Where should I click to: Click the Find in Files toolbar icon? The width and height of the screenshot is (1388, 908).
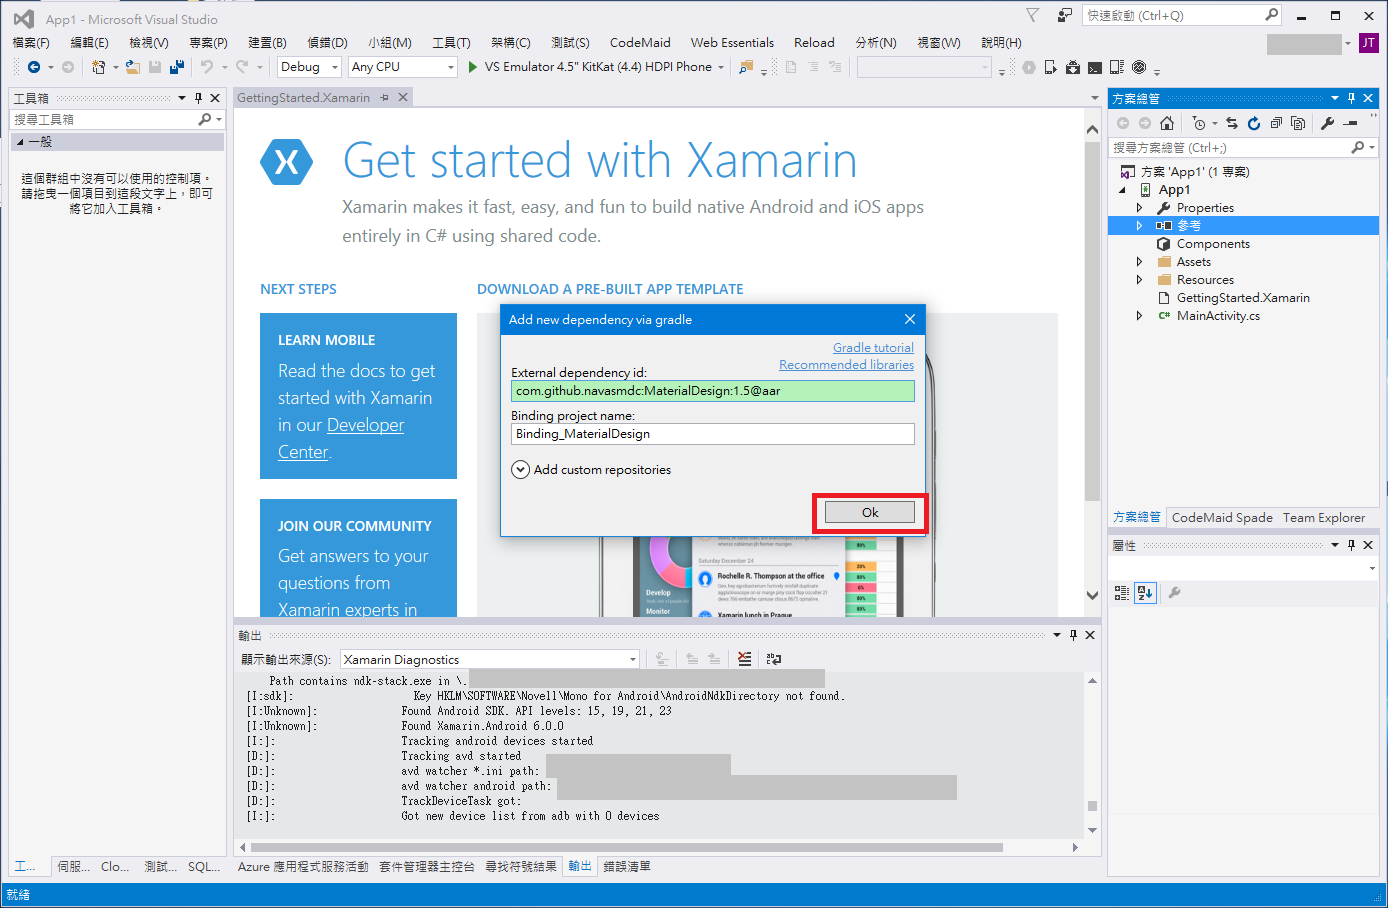[x=746, y=67]
